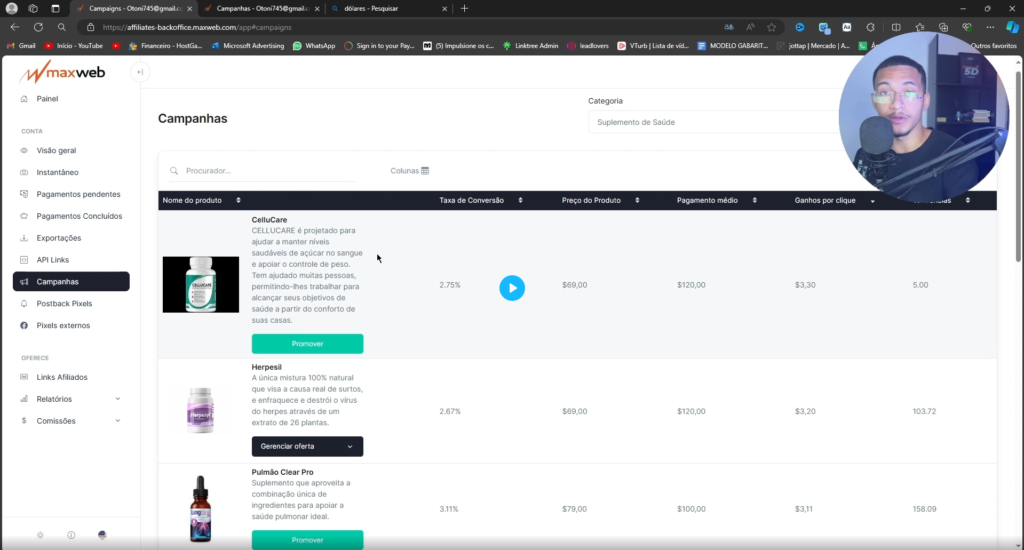The width and height of the screenshot is (1024, 550).
Task: Open the Categoria dropdown
Action: tap(715, 122)
